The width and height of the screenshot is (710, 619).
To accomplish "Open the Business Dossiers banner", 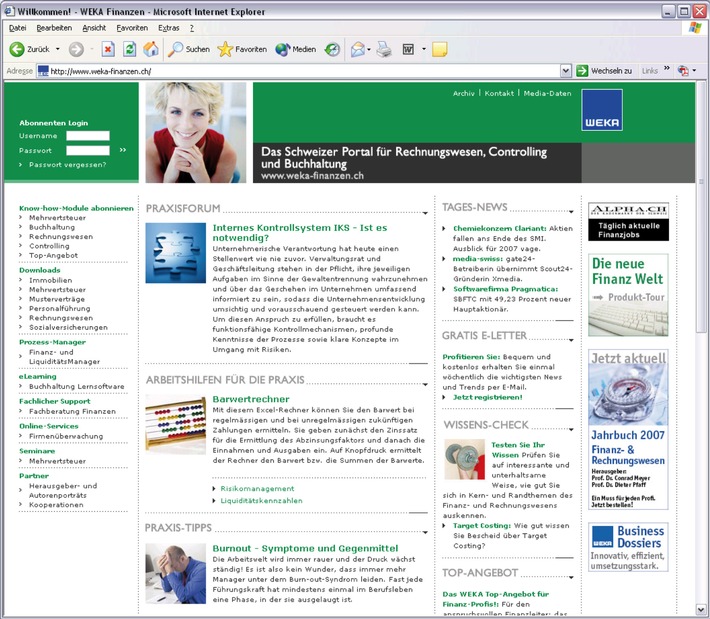I will [x=627, y=546].
